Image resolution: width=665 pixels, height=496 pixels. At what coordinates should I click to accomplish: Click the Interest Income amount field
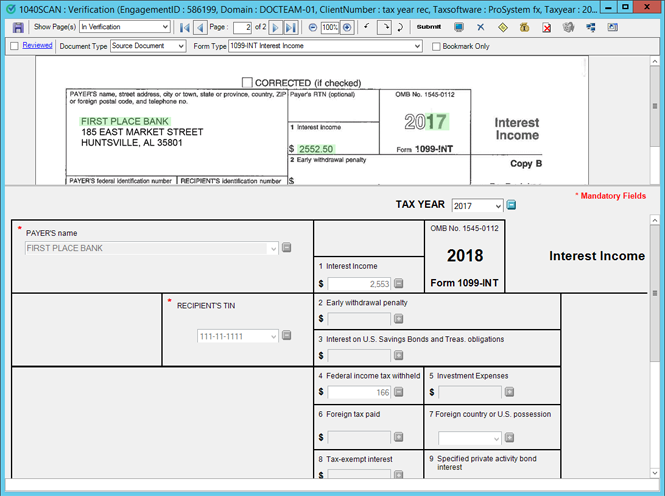tap(359, 284)
